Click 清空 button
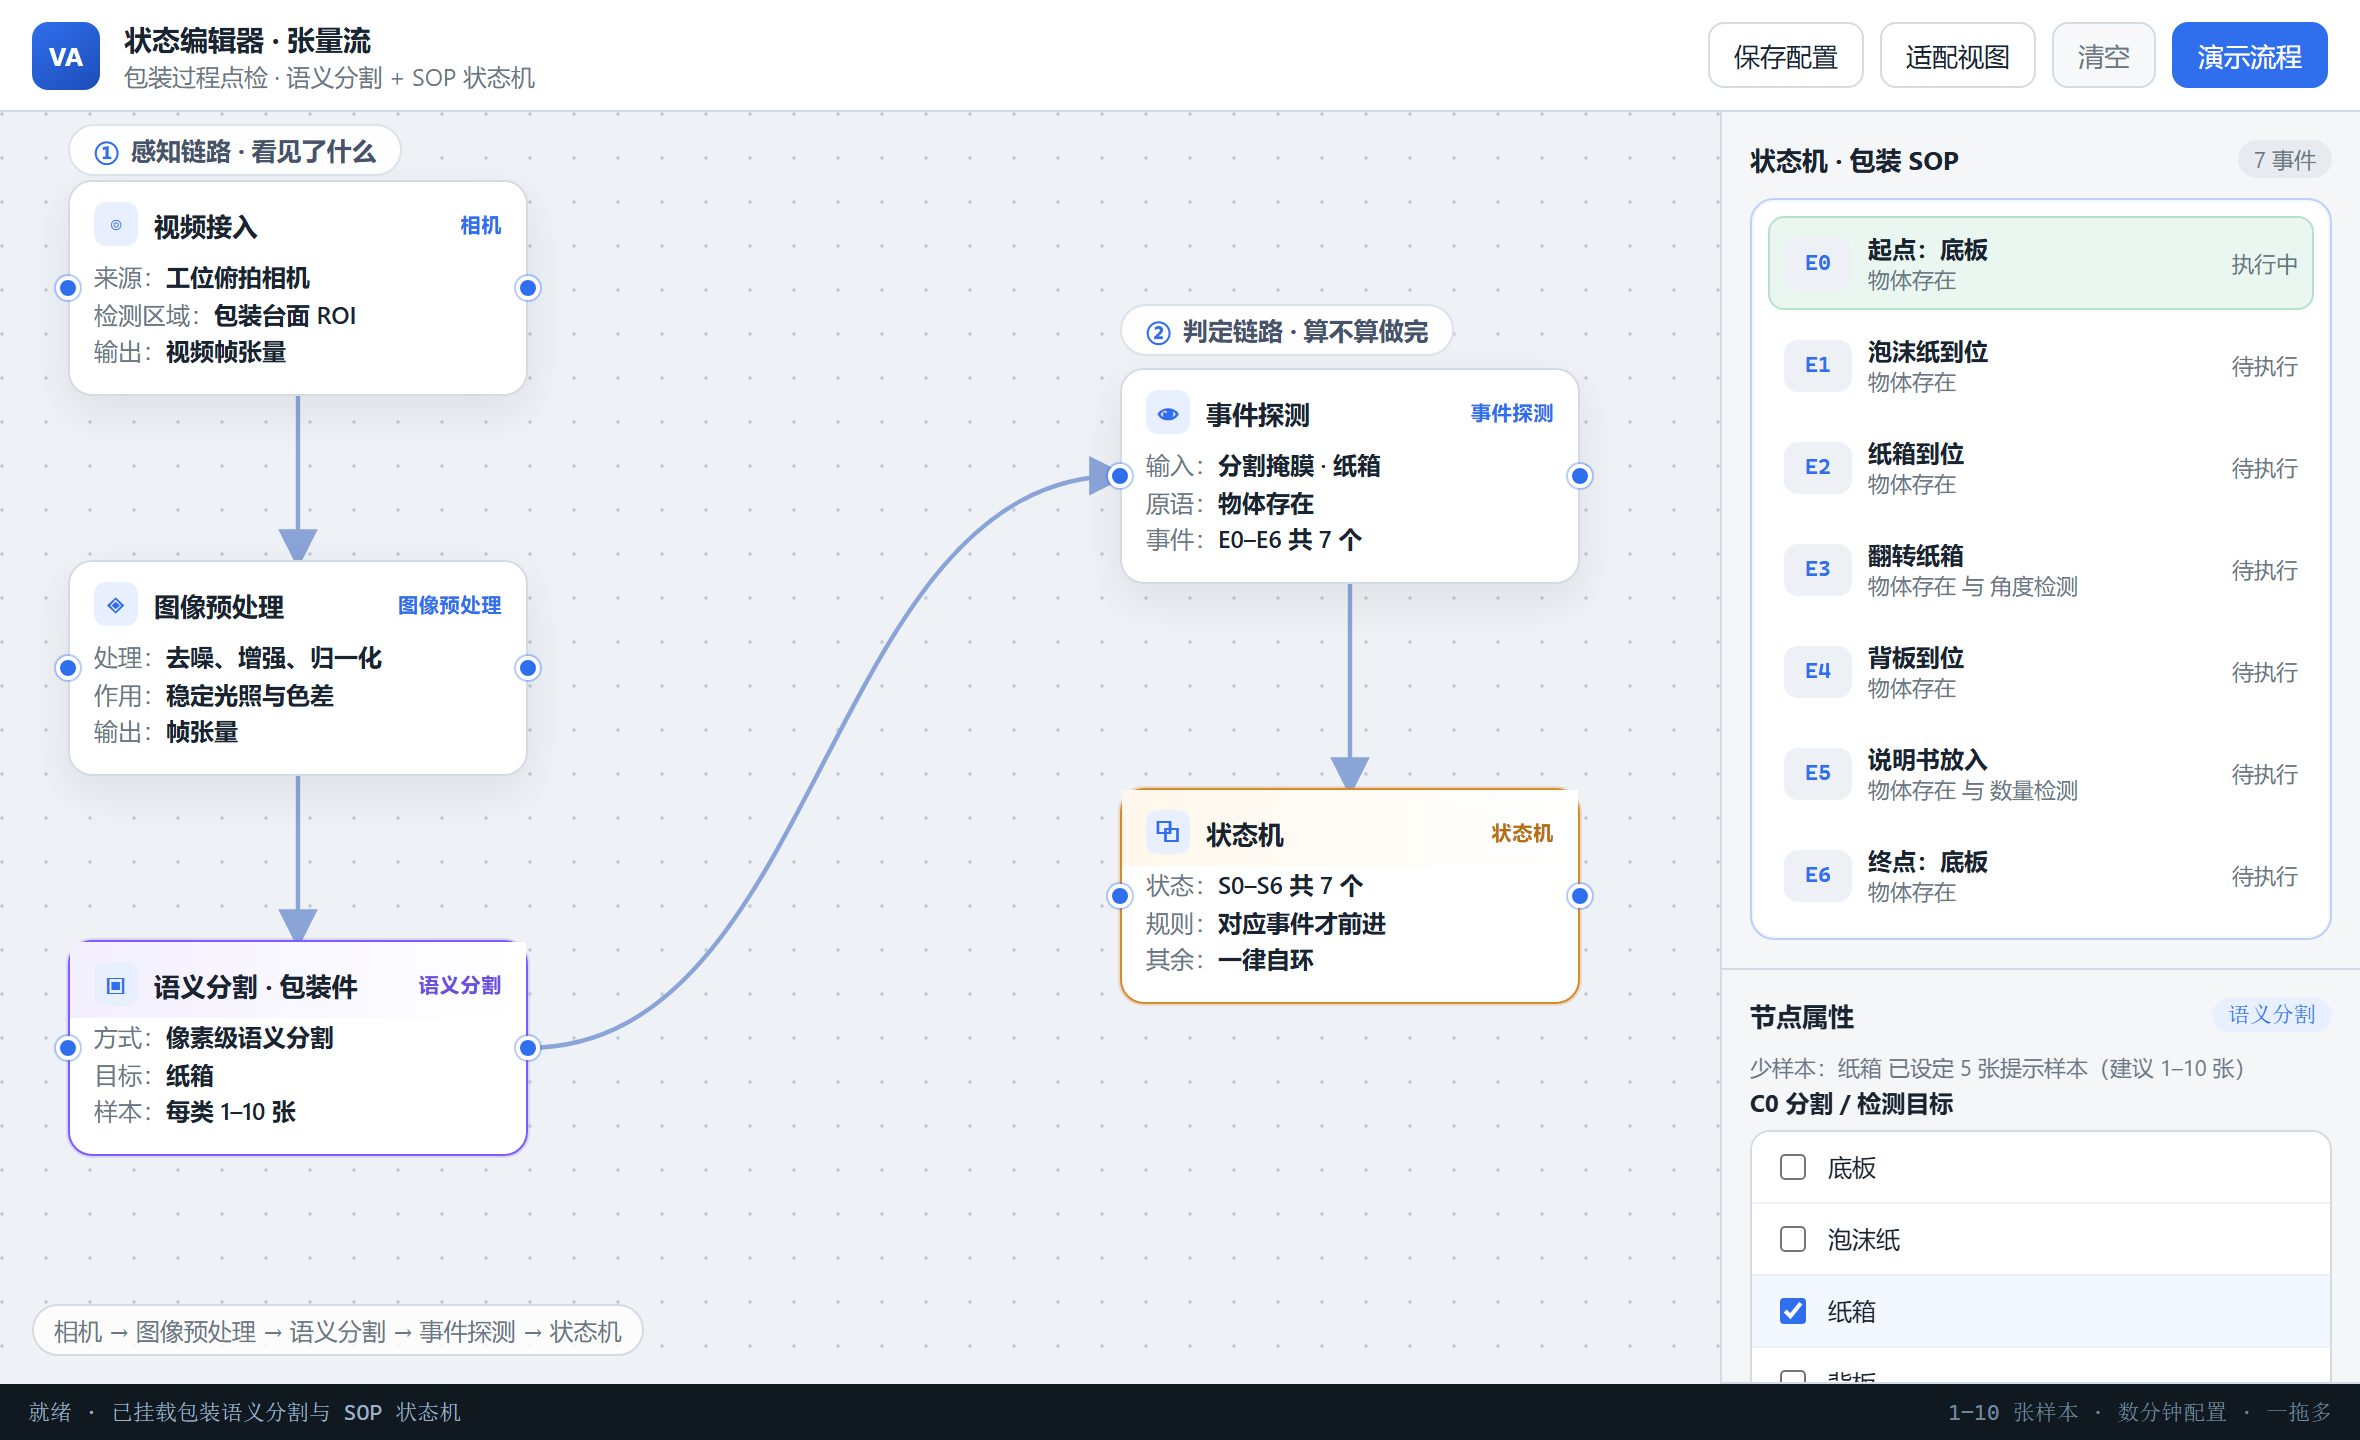 (x=2104, y=56)
